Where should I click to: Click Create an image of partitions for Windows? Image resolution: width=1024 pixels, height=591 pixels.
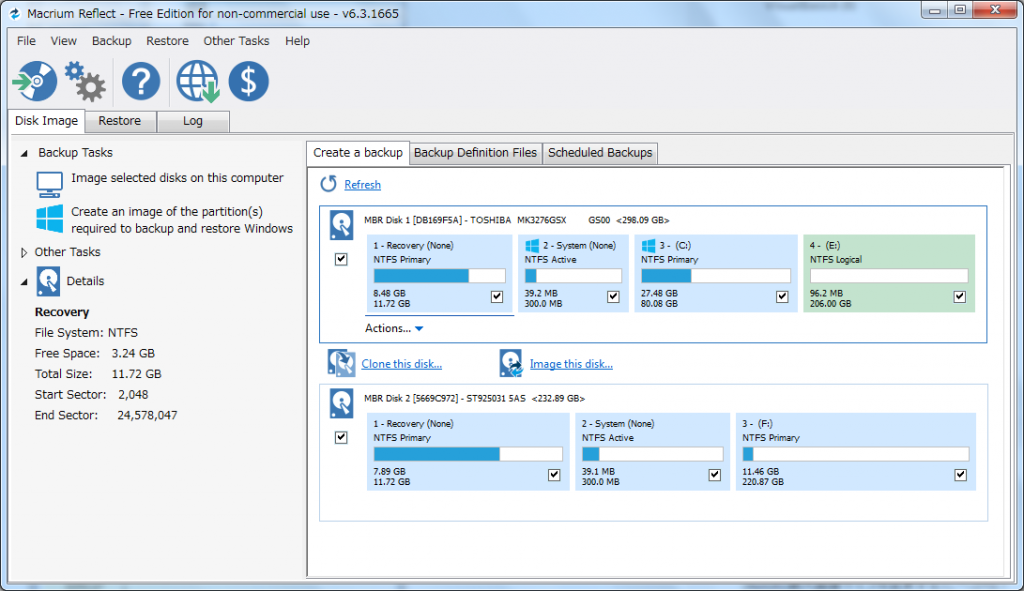[x=182, y=220]
